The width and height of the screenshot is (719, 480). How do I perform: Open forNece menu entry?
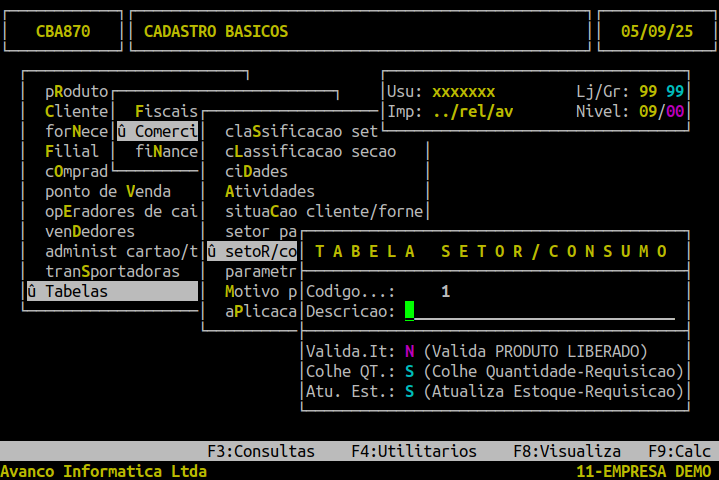(77, 132)
